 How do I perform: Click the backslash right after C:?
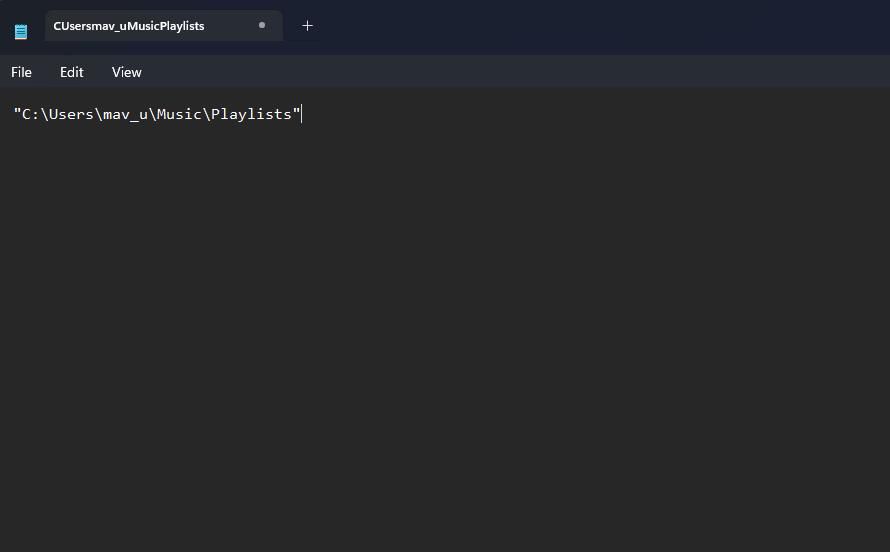(44, 114)
